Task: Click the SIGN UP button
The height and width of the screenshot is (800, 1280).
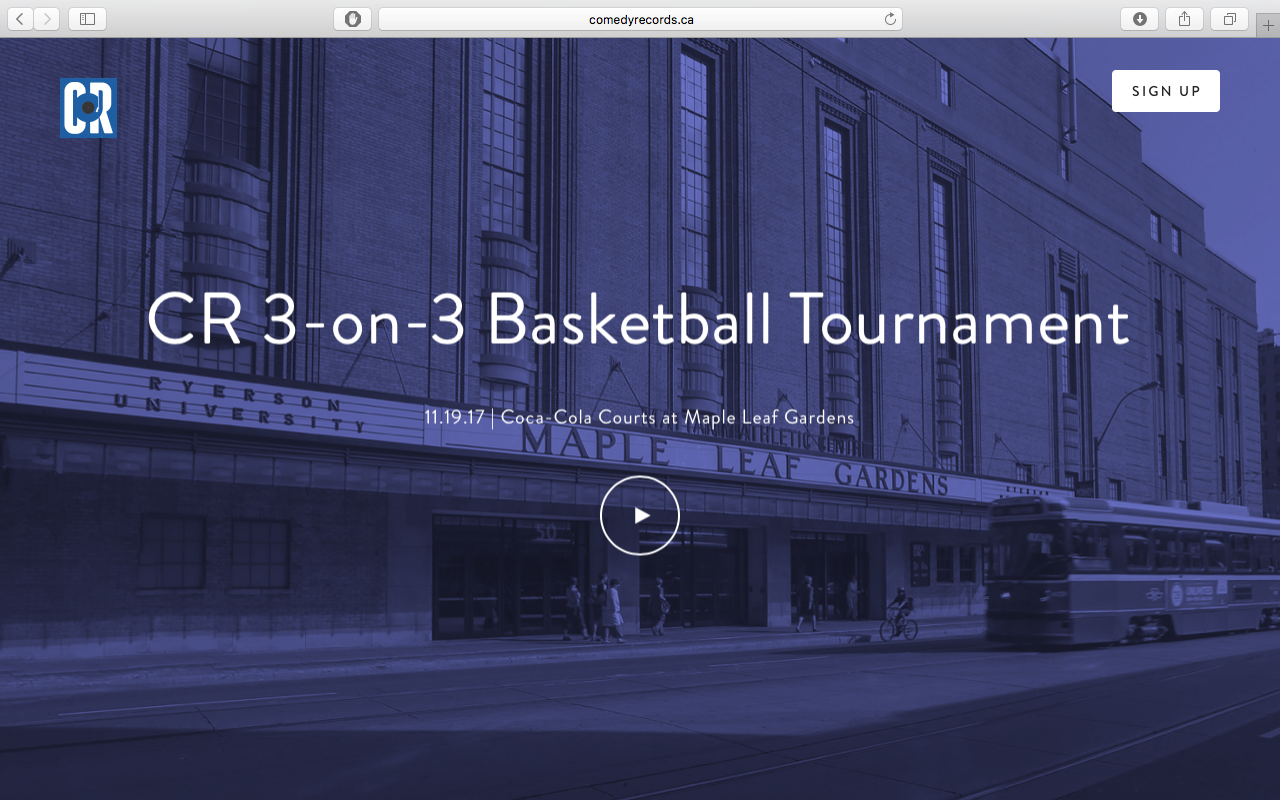Action: point(1166,91)
